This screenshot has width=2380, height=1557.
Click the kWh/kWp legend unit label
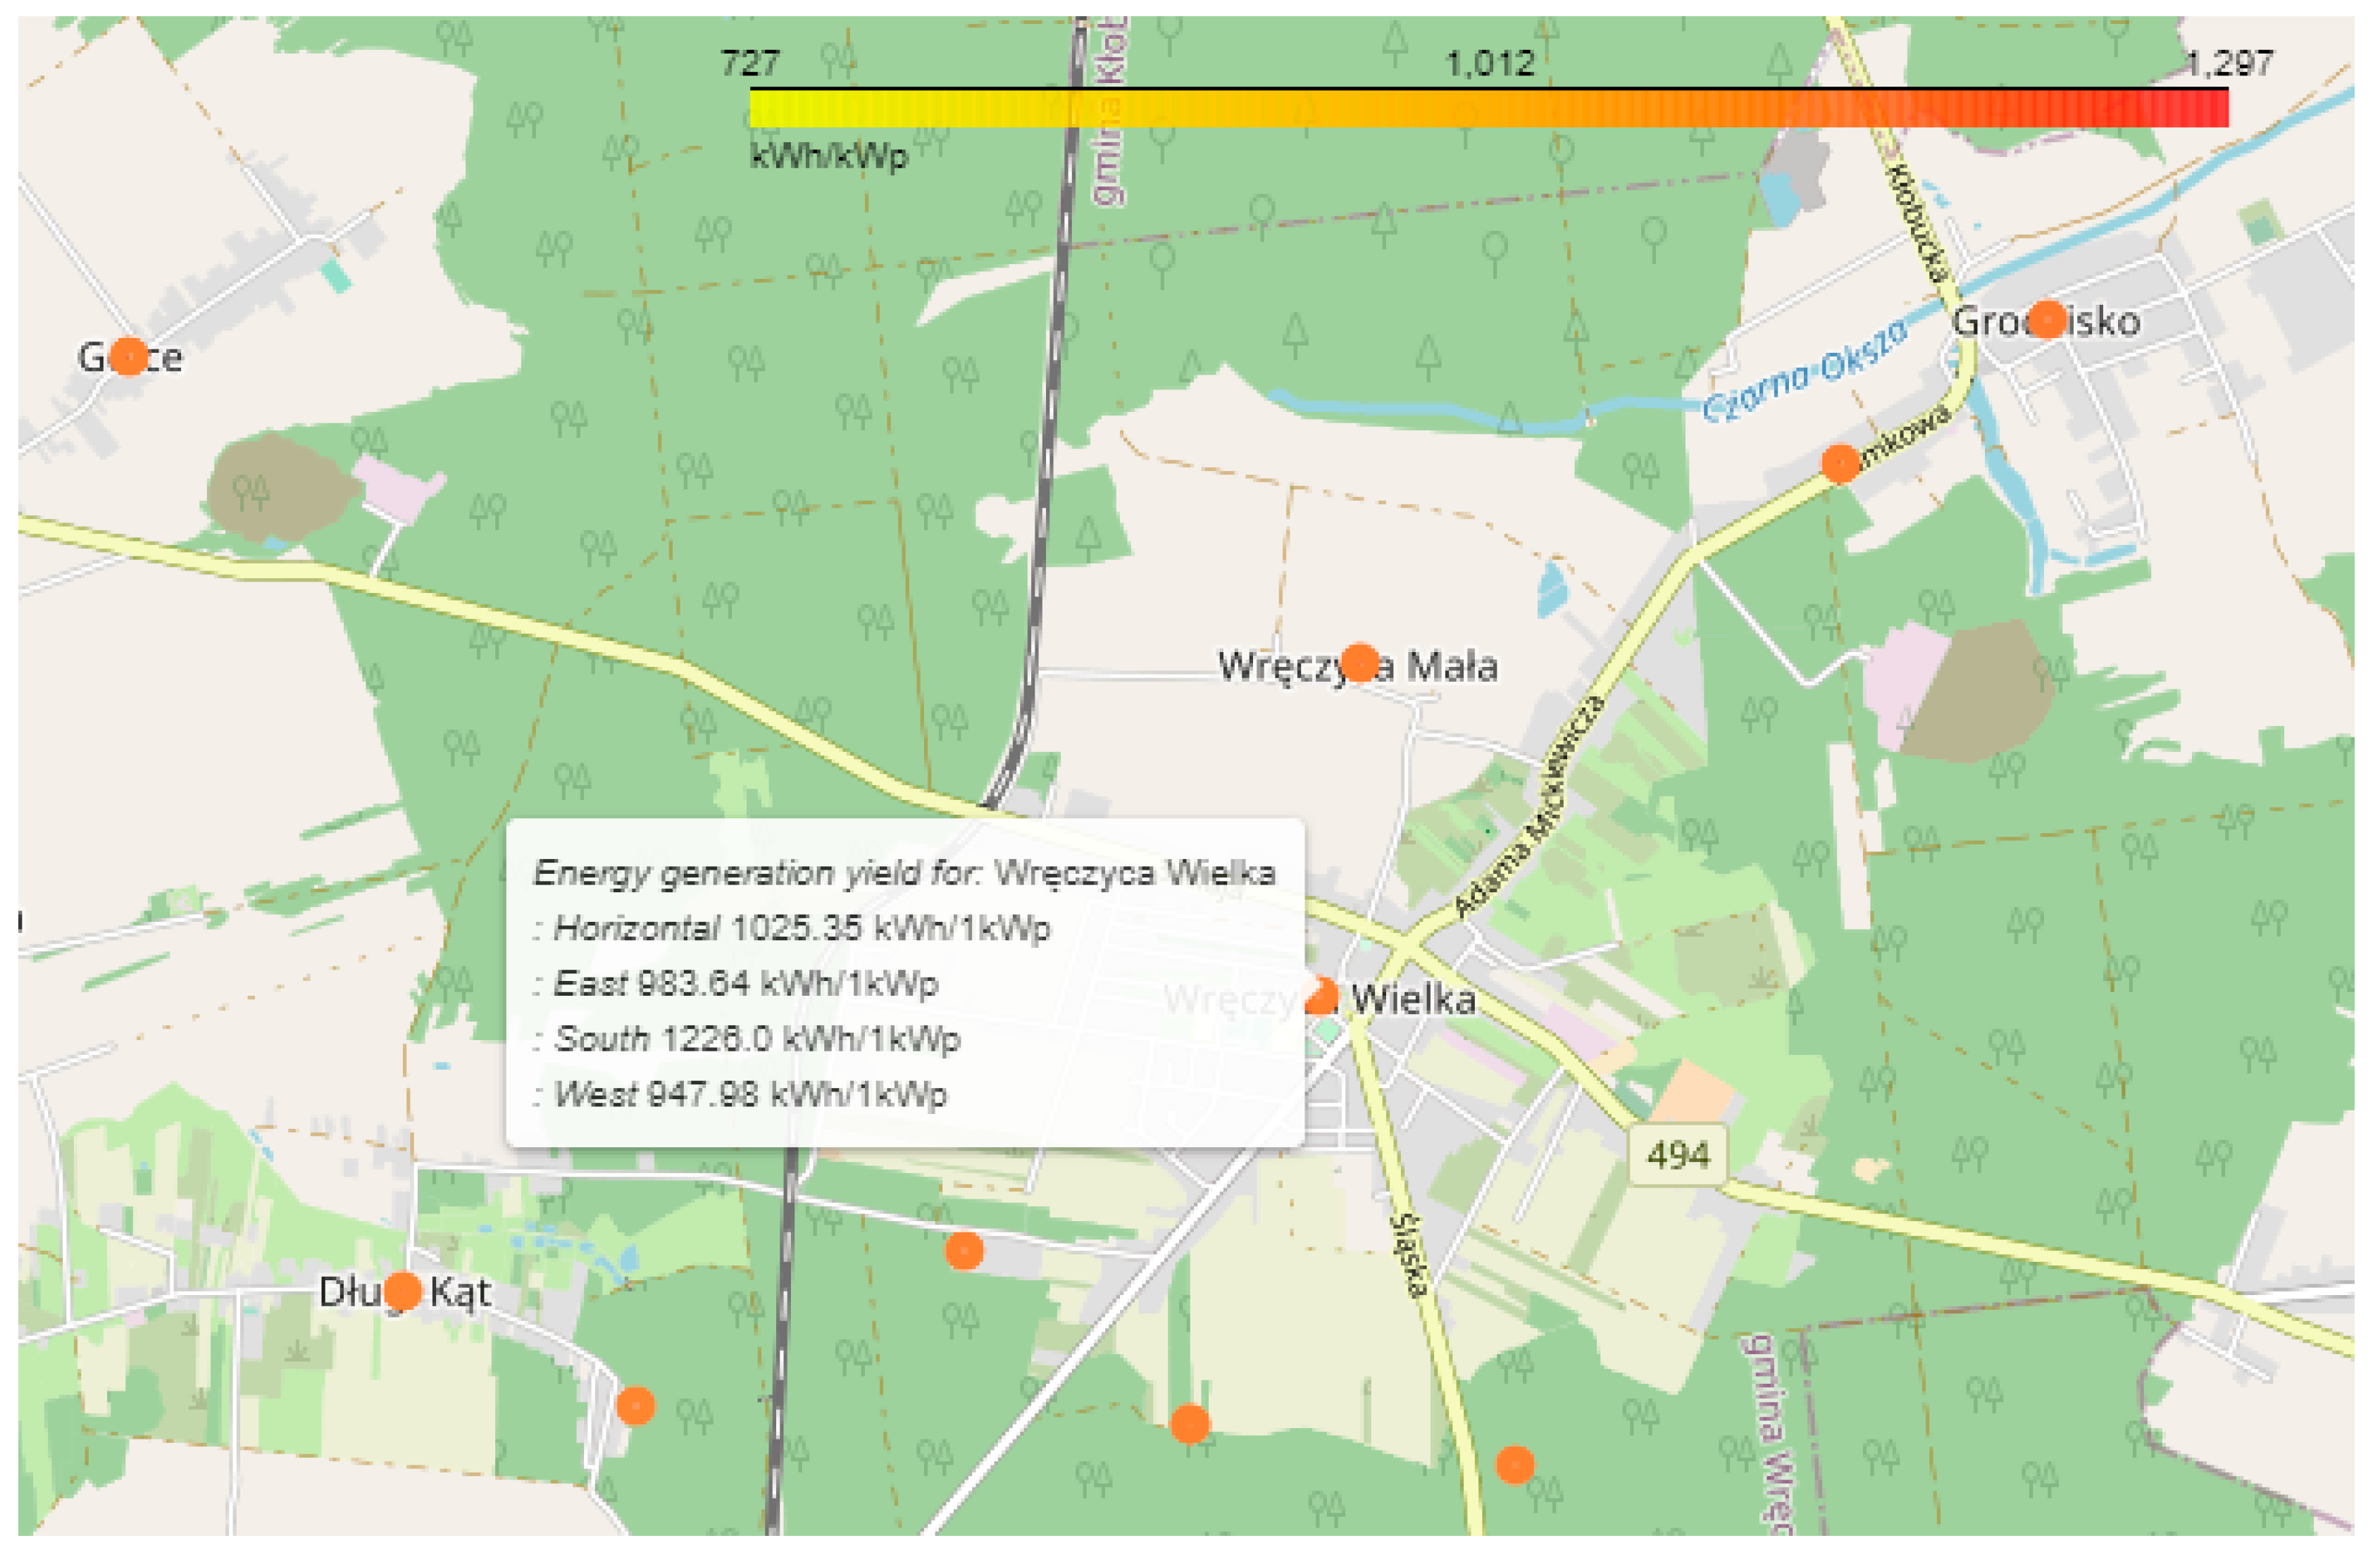tap(829, 156)
